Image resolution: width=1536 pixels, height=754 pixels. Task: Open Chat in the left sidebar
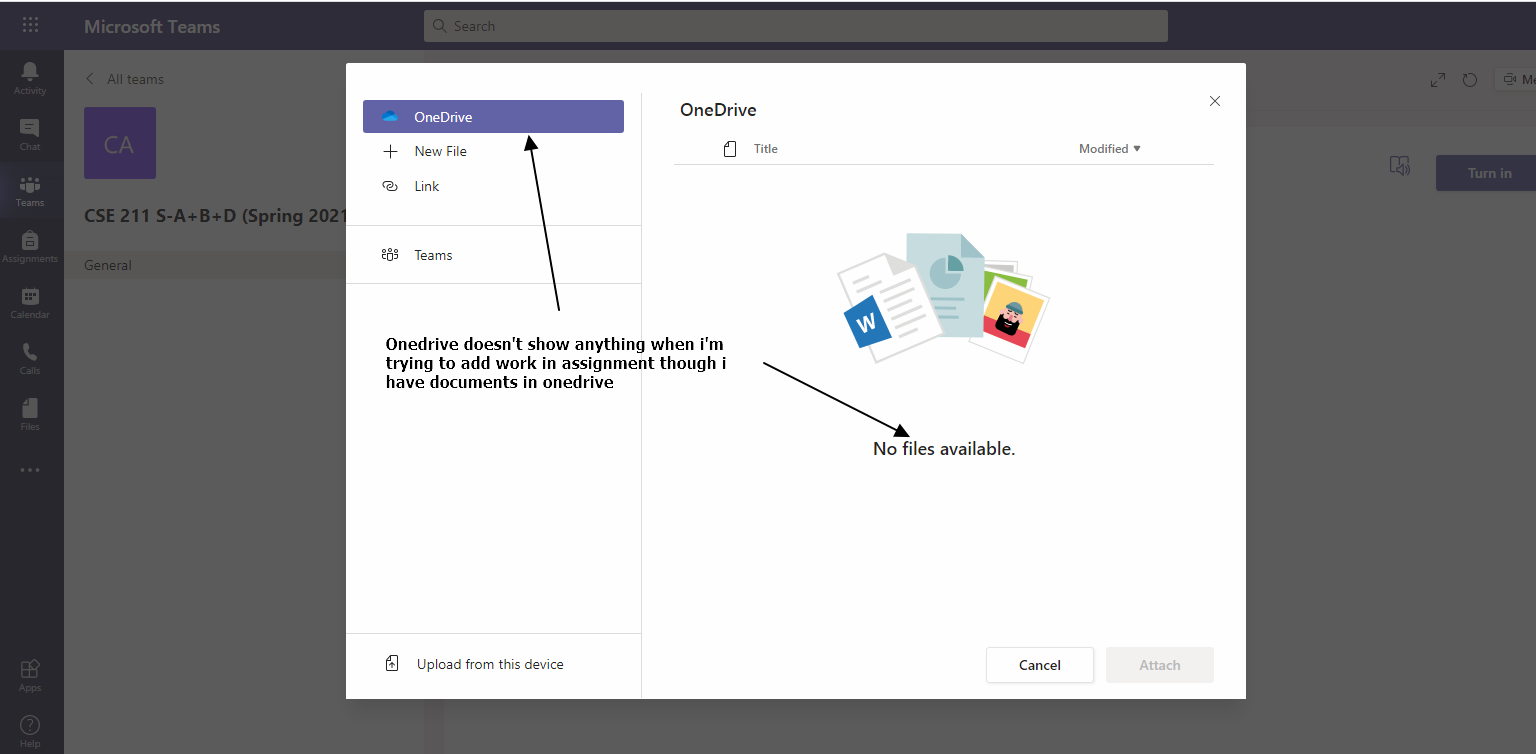tap(30, 135)
